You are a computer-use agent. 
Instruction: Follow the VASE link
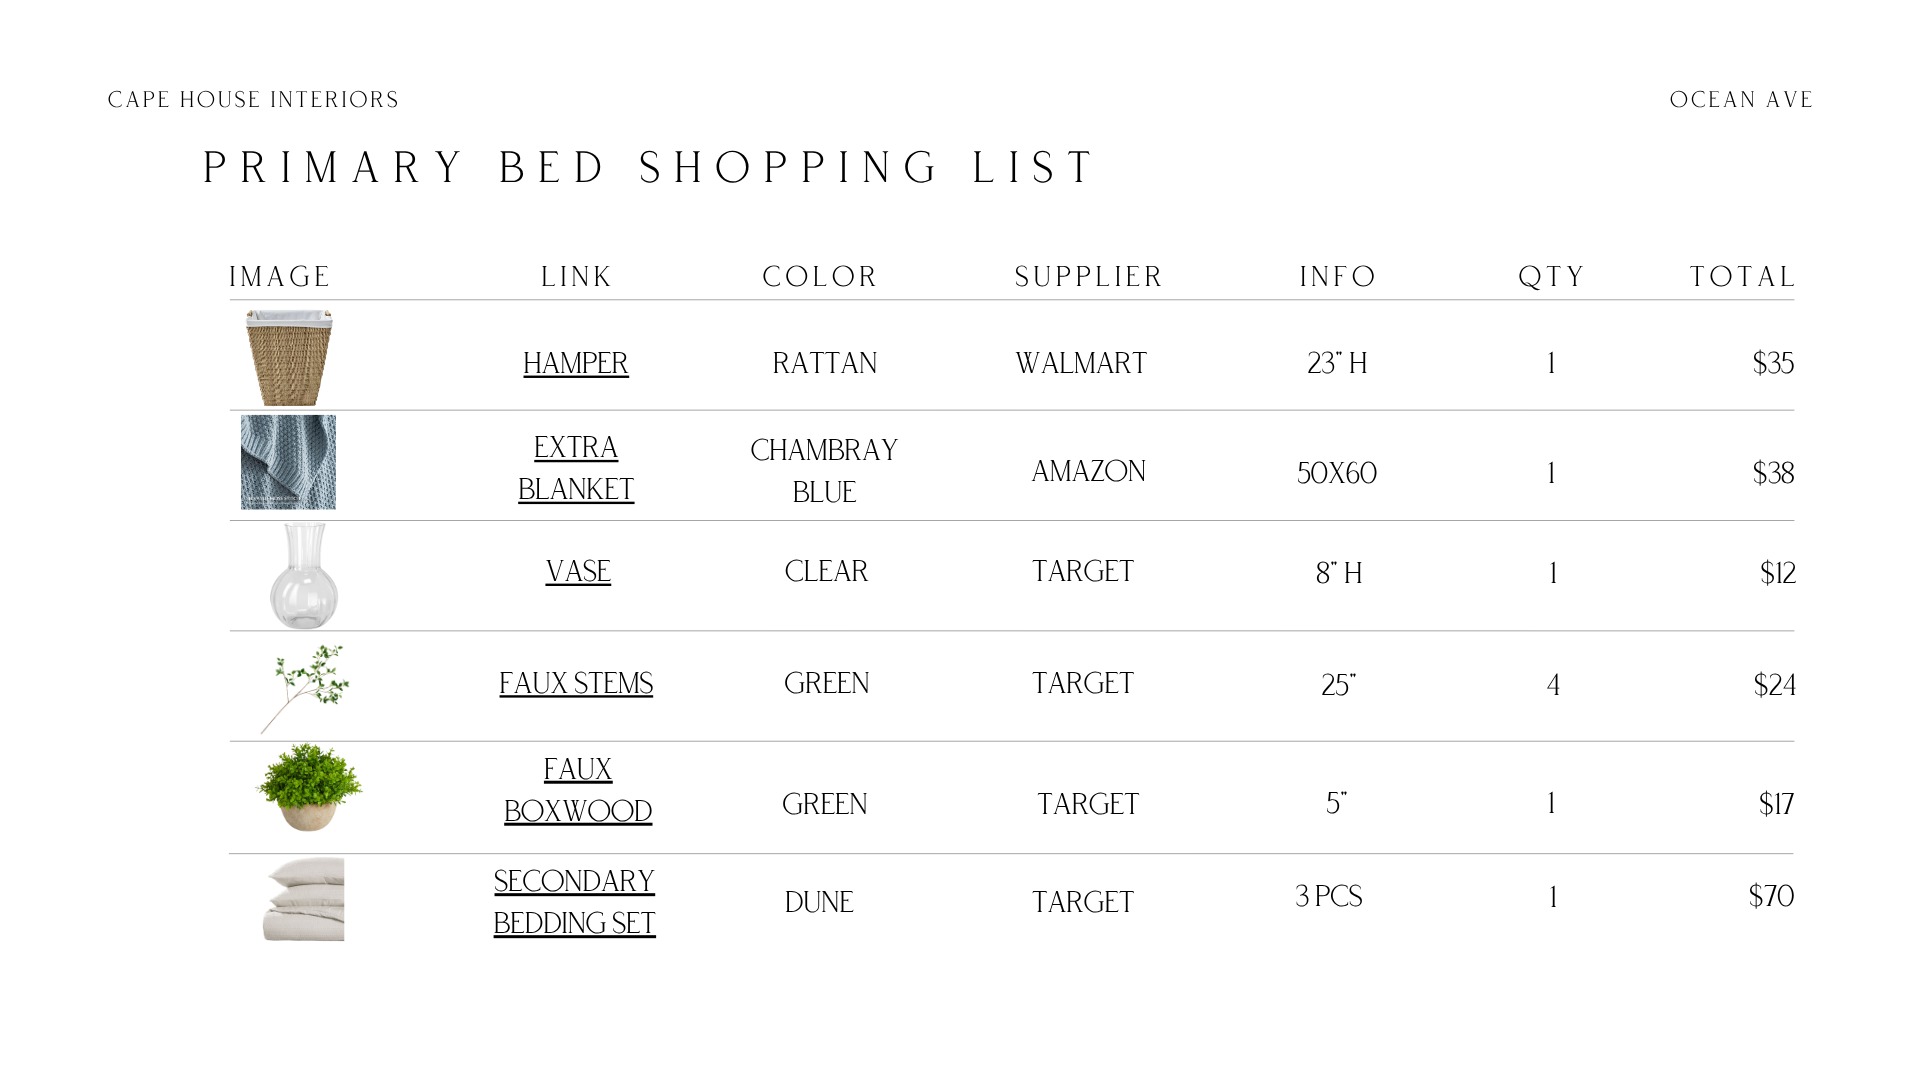pyautogui.click(x=578, y=571)
